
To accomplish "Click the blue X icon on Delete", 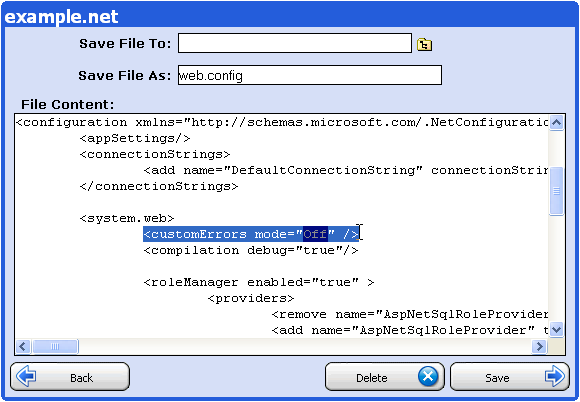I will (x=428, y=376).
